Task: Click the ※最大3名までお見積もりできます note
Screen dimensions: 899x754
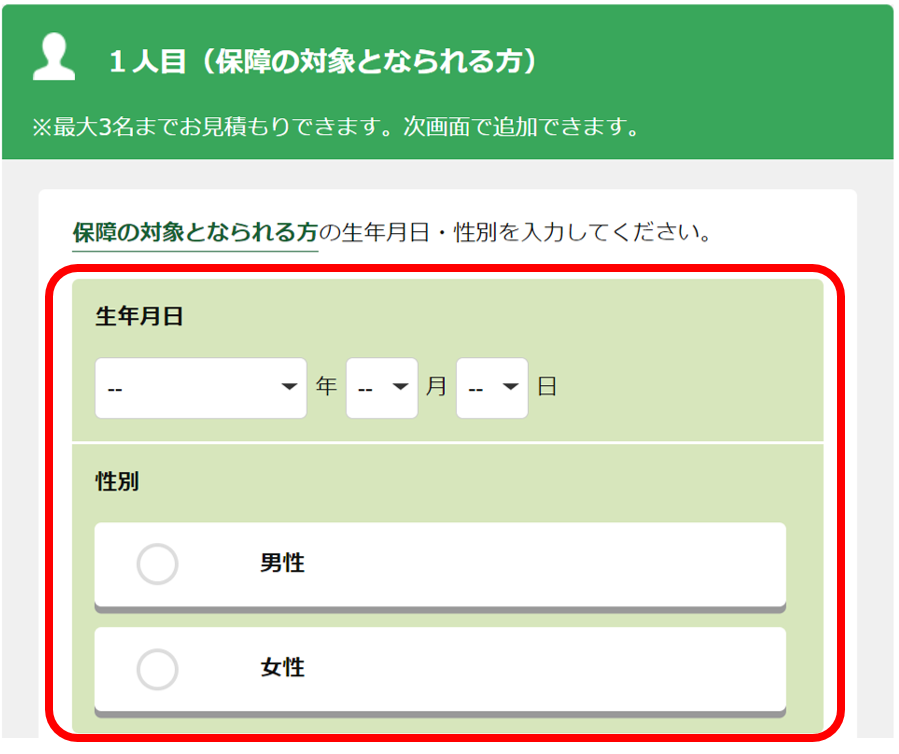Action: pos(336,128)
